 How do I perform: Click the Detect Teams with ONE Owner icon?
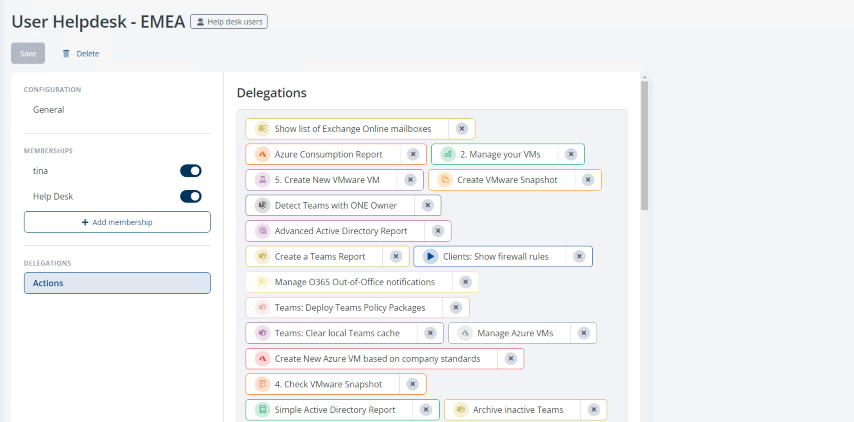pos(263,206)
